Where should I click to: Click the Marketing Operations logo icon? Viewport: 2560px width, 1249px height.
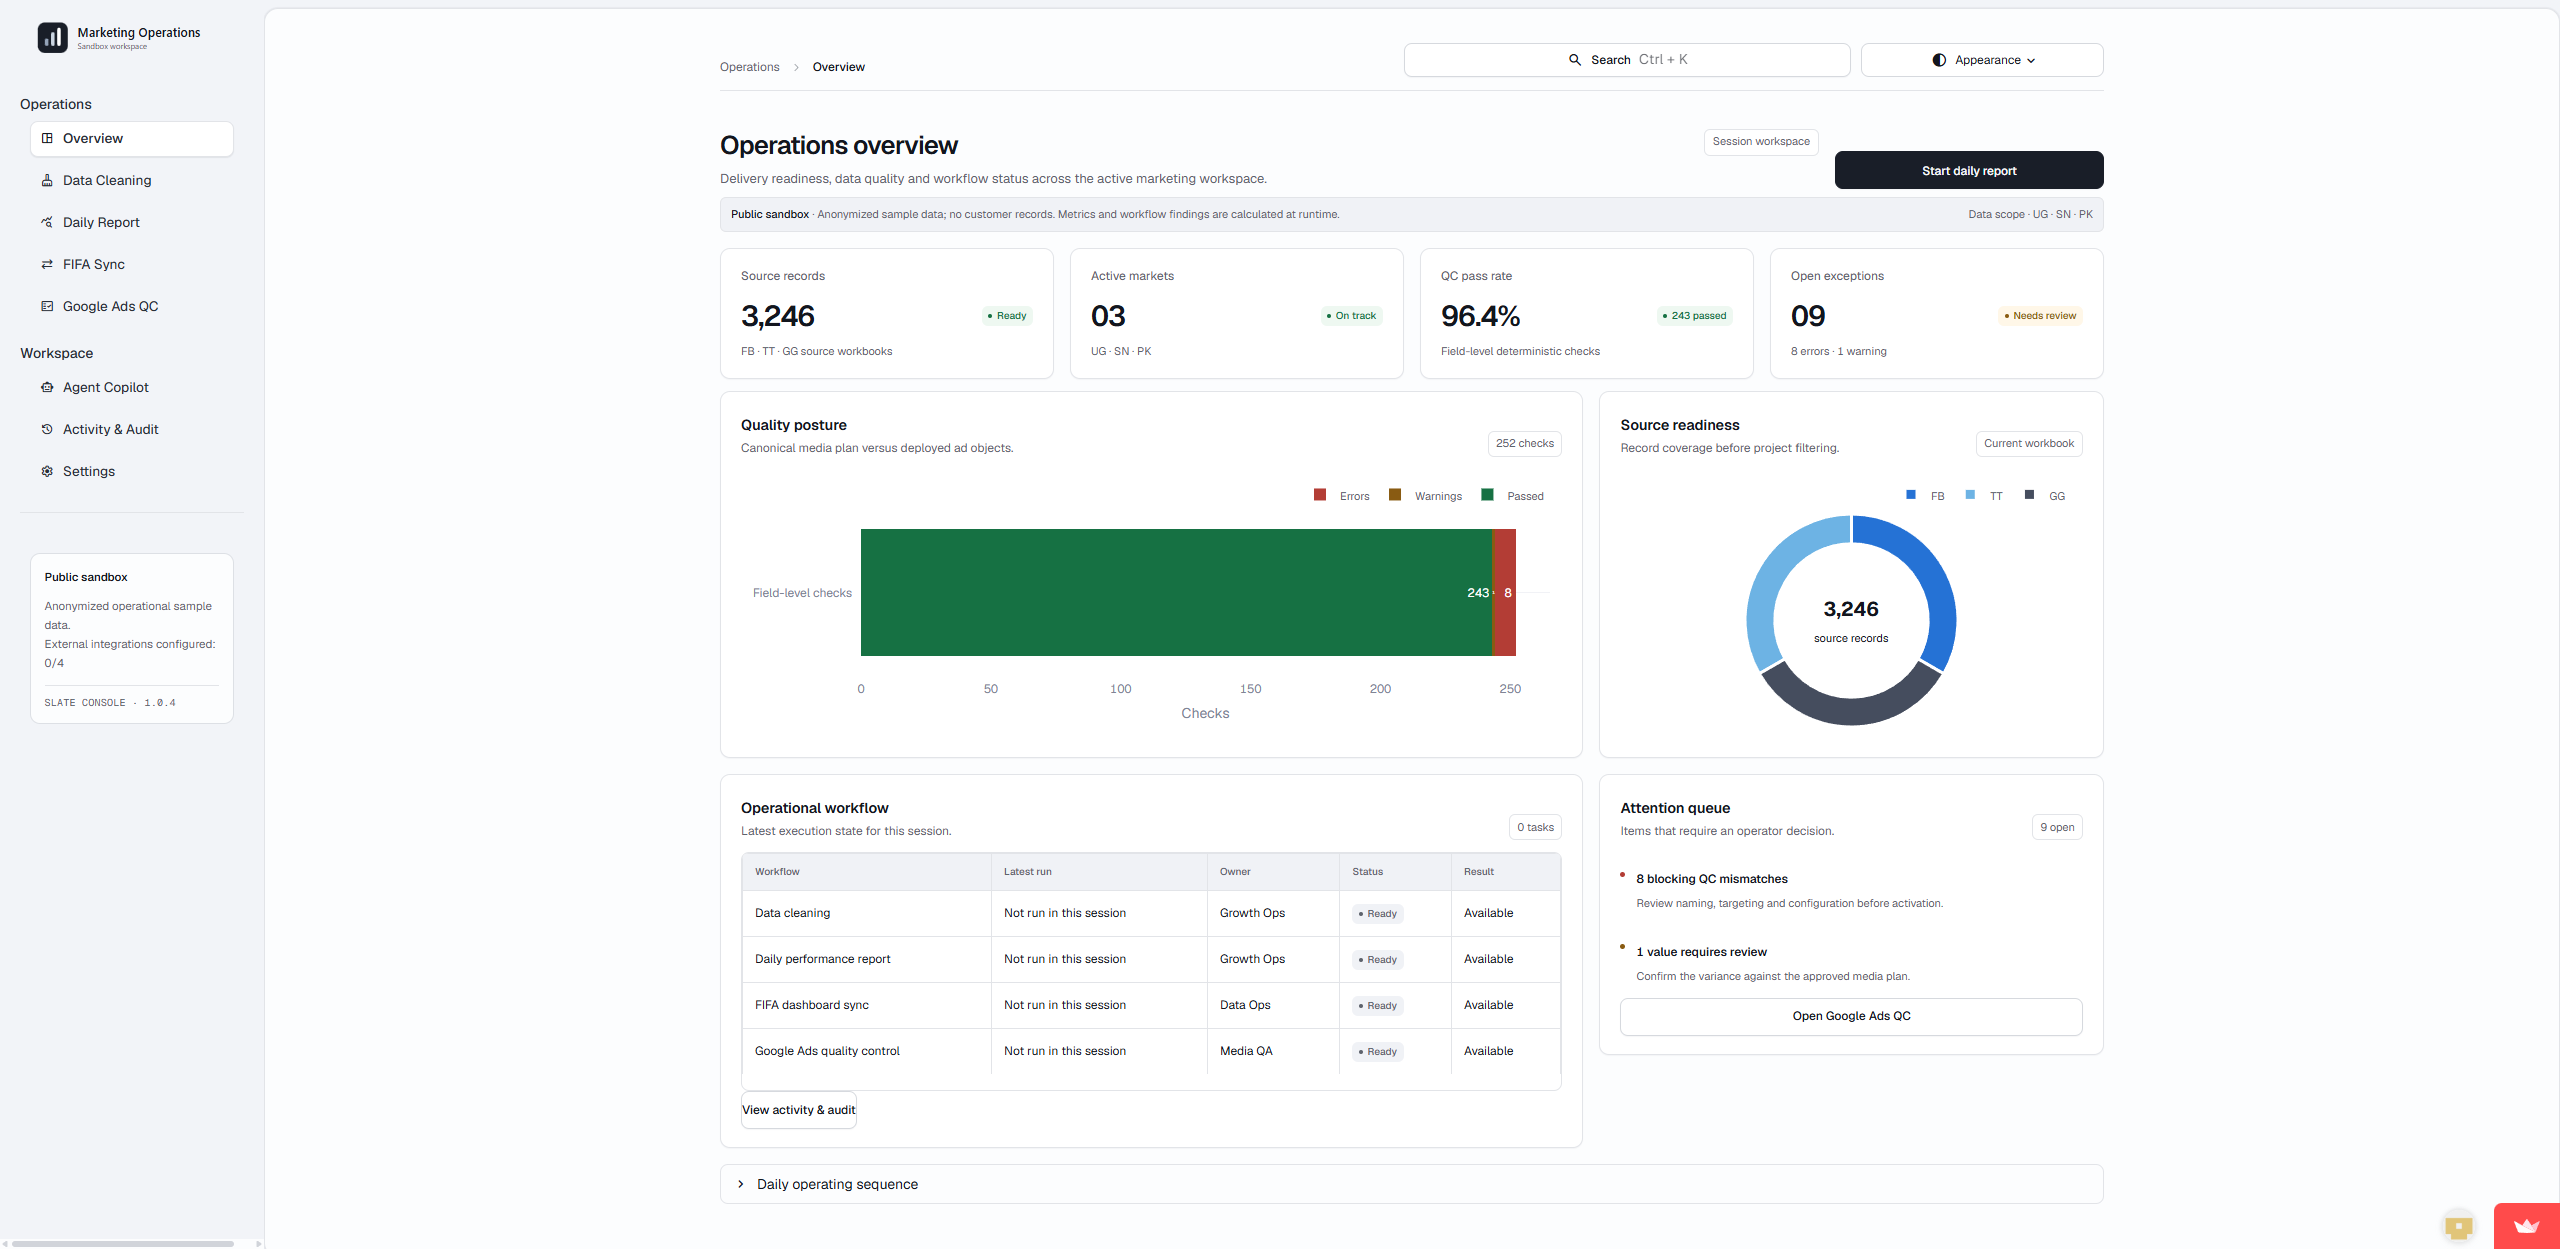point(53,38)
